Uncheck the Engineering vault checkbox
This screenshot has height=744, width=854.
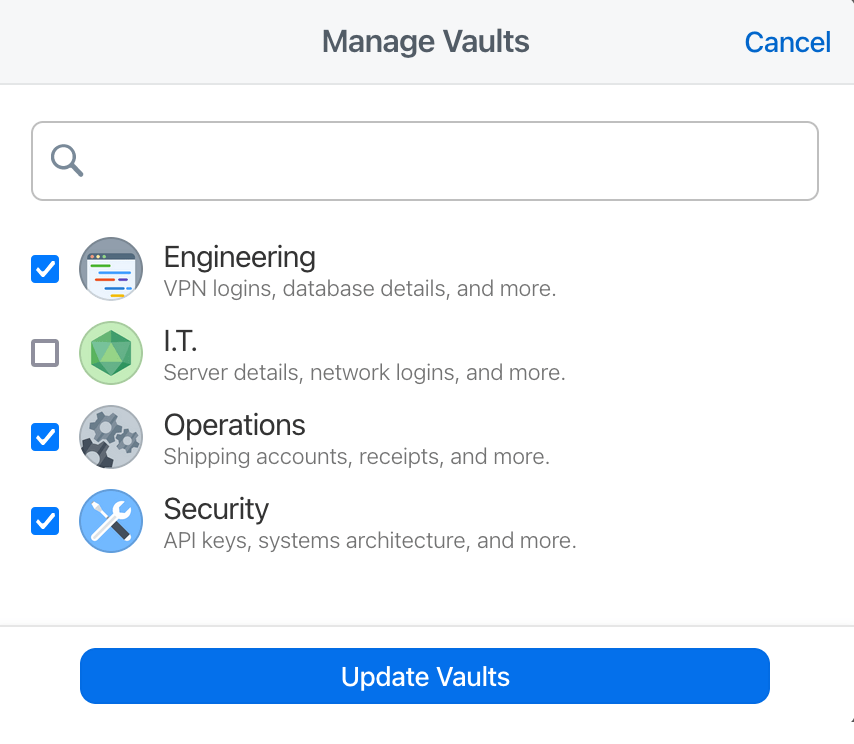[x=44, y=269]
